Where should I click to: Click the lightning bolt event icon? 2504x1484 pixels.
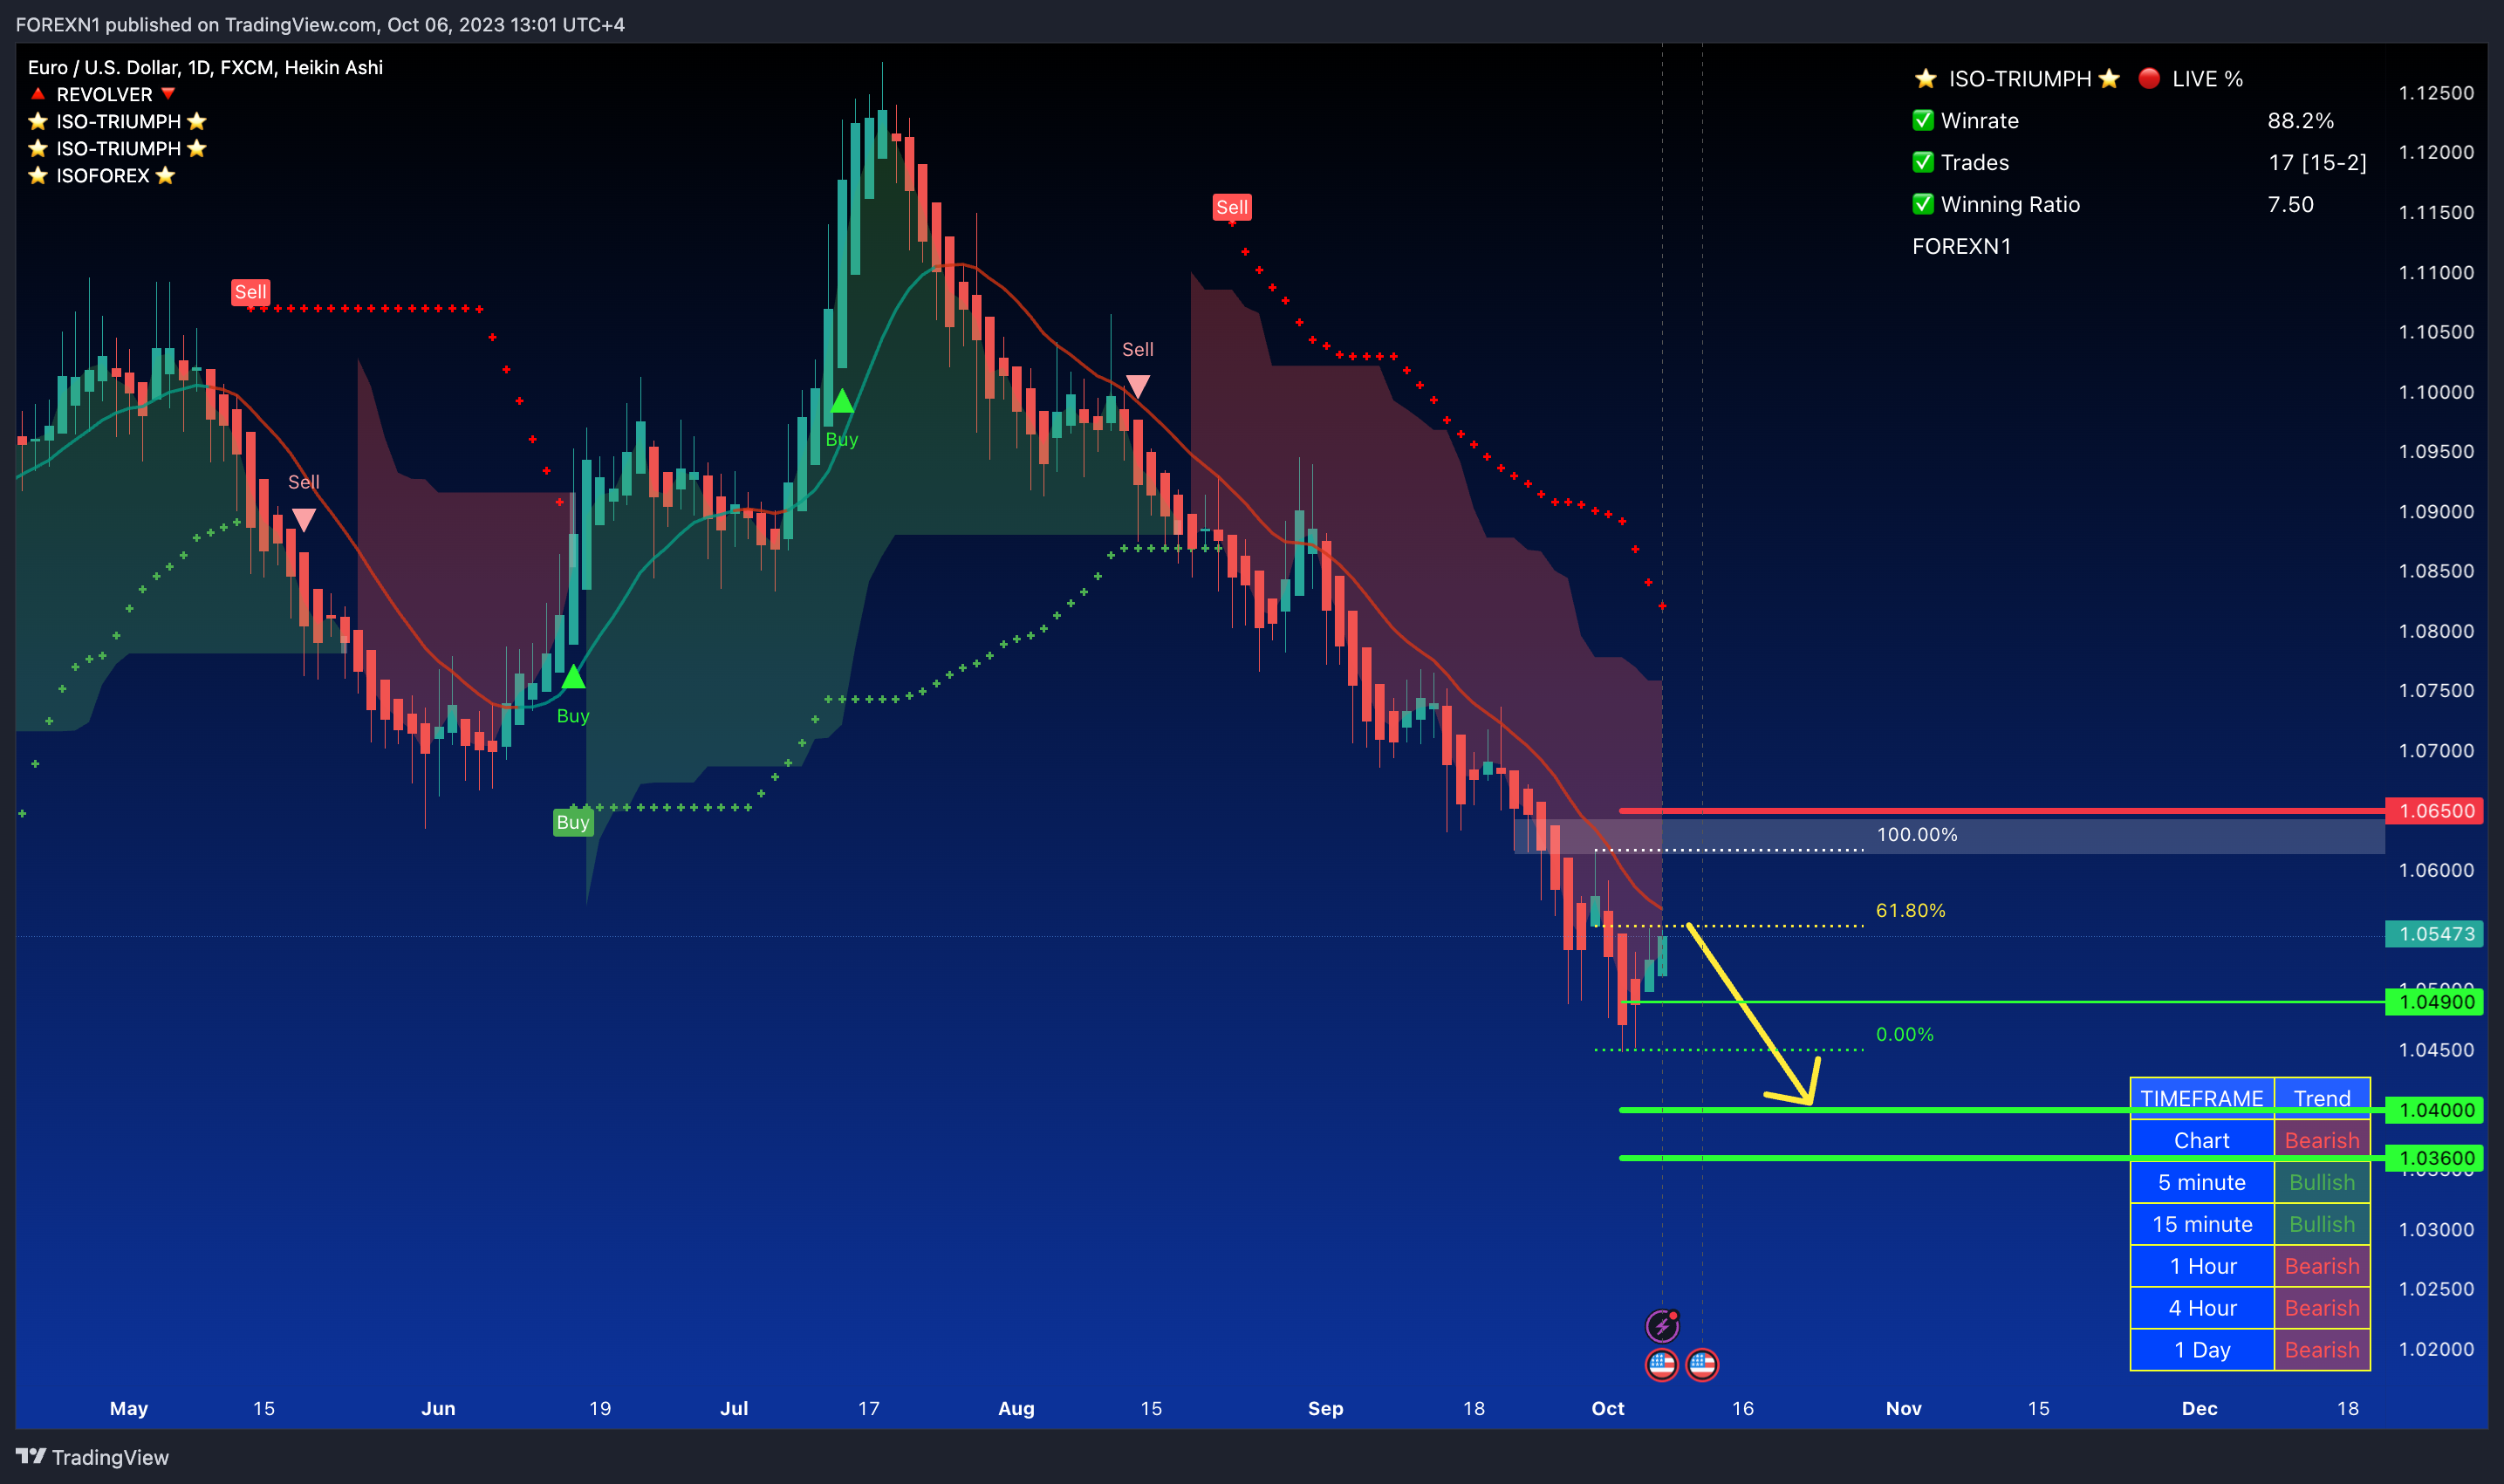pos(1662,1326)
